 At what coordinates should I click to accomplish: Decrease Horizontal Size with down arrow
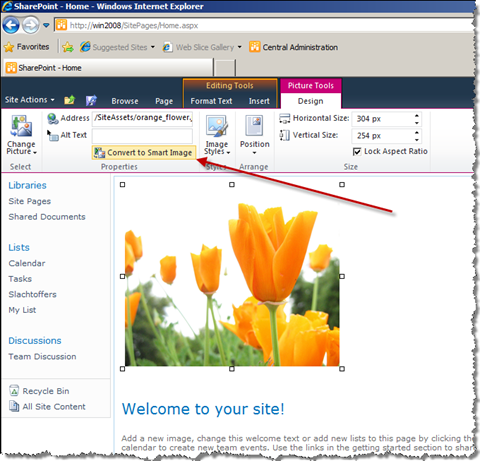click(417, 123)
